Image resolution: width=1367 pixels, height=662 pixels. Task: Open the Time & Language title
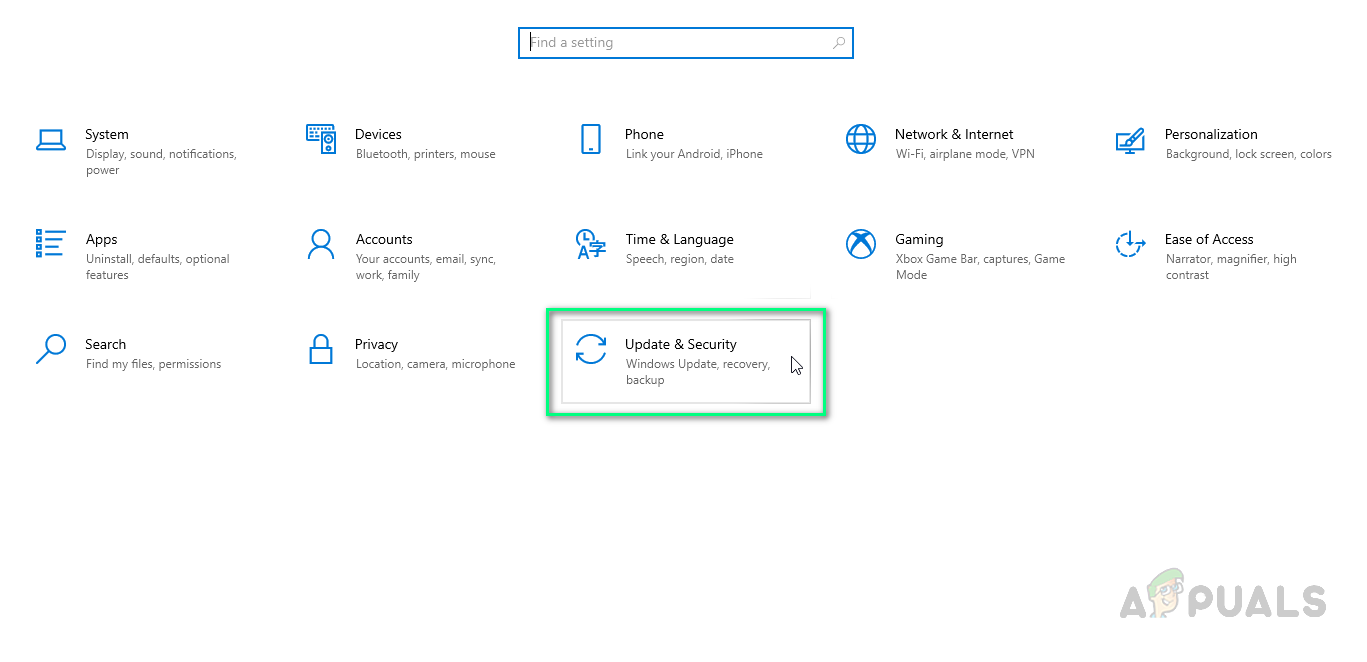pos(680,240)
